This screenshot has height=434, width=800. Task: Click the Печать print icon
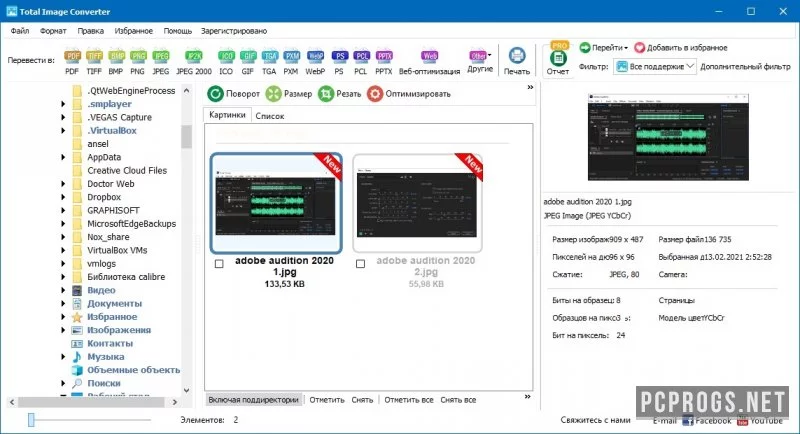pyautogui.click(x=517, y=61)
